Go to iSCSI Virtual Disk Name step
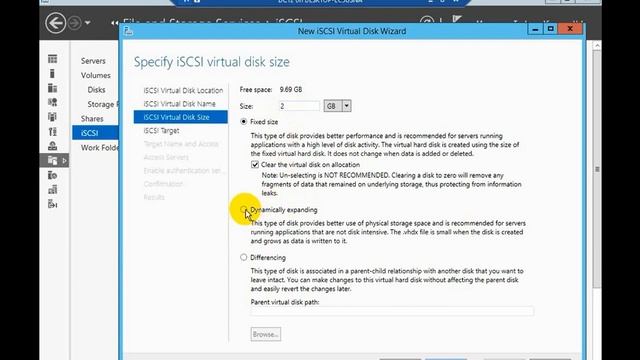The height and width of the screenshot is (360, 640). pyautogui.click(x=180, y=104)
